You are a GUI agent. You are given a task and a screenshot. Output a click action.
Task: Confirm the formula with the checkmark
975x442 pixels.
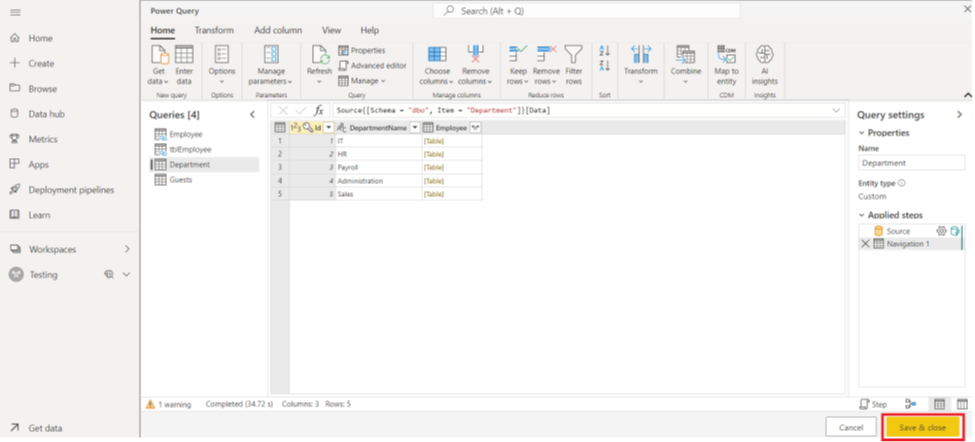pos(301,110)
